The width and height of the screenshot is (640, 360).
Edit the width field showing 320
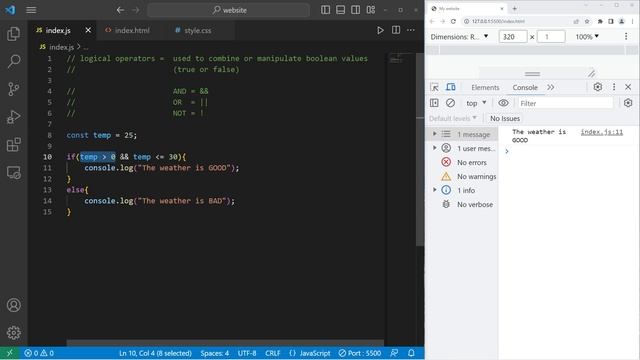(513, 37)
